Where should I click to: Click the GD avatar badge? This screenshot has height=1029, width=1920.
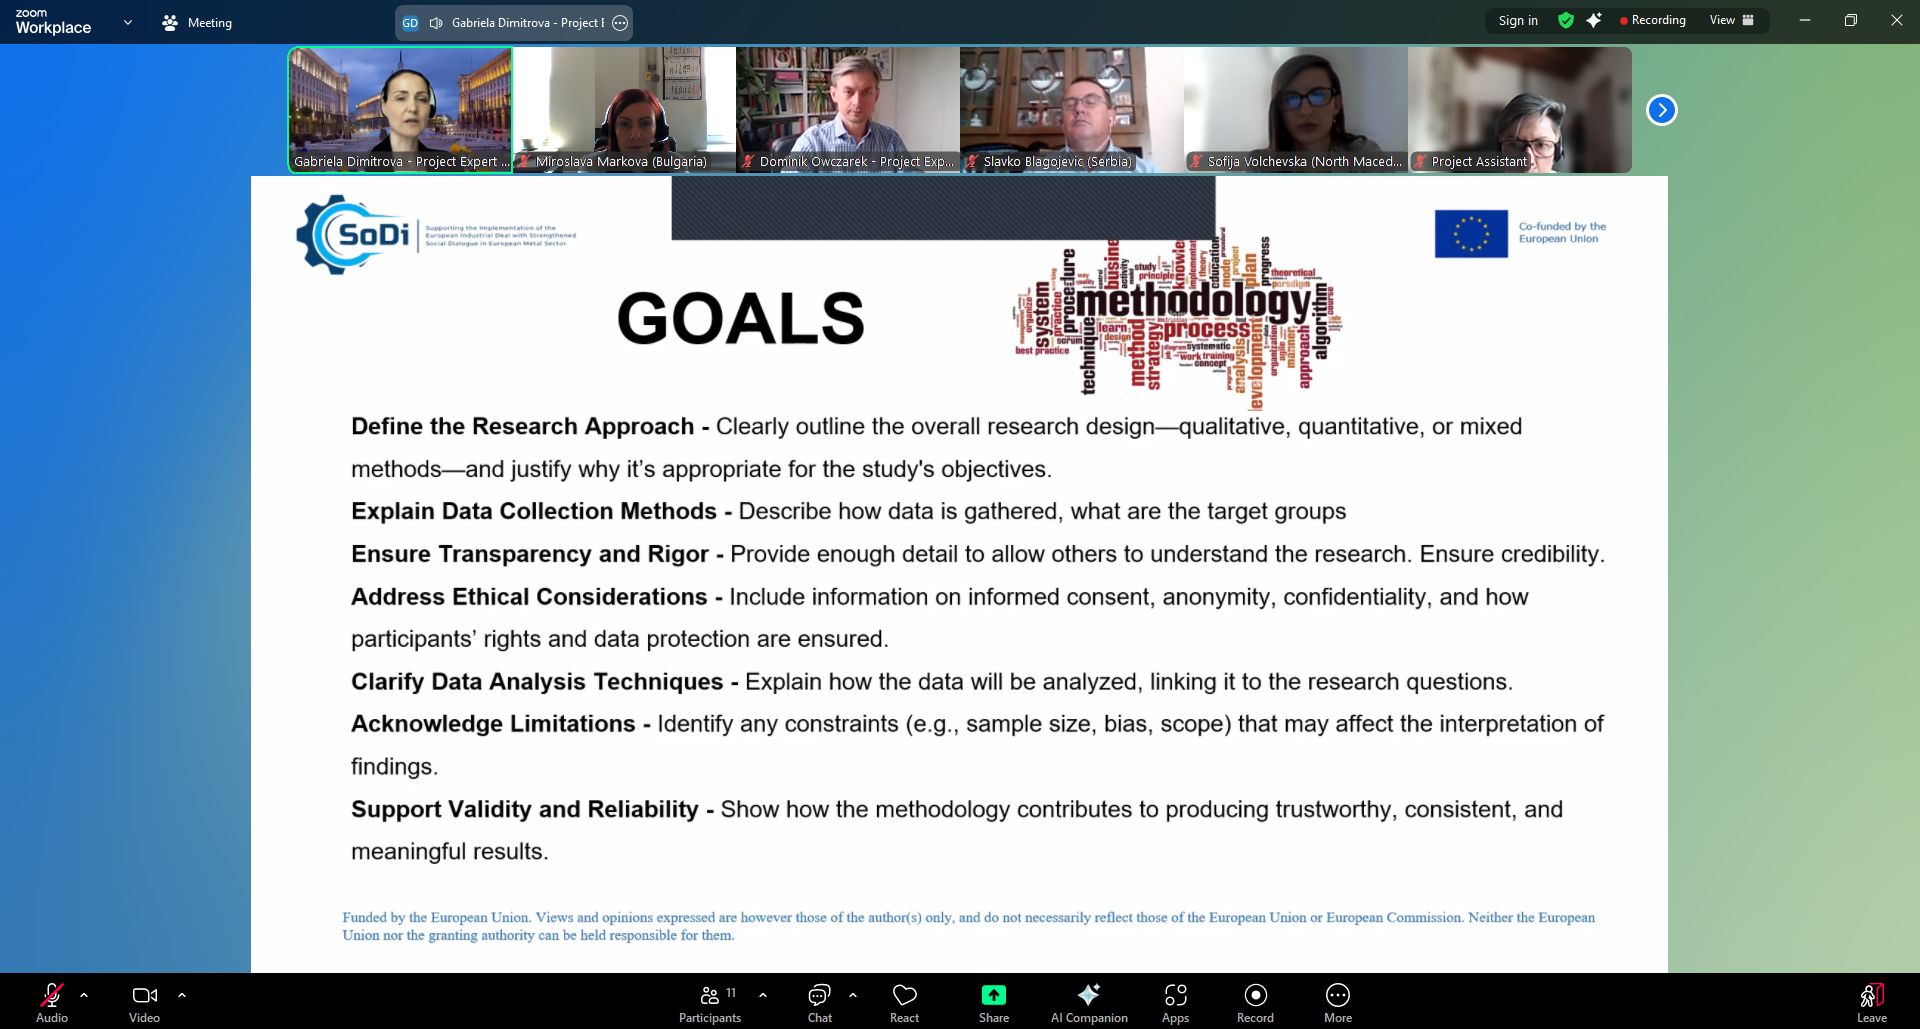[x=410, y=22]
